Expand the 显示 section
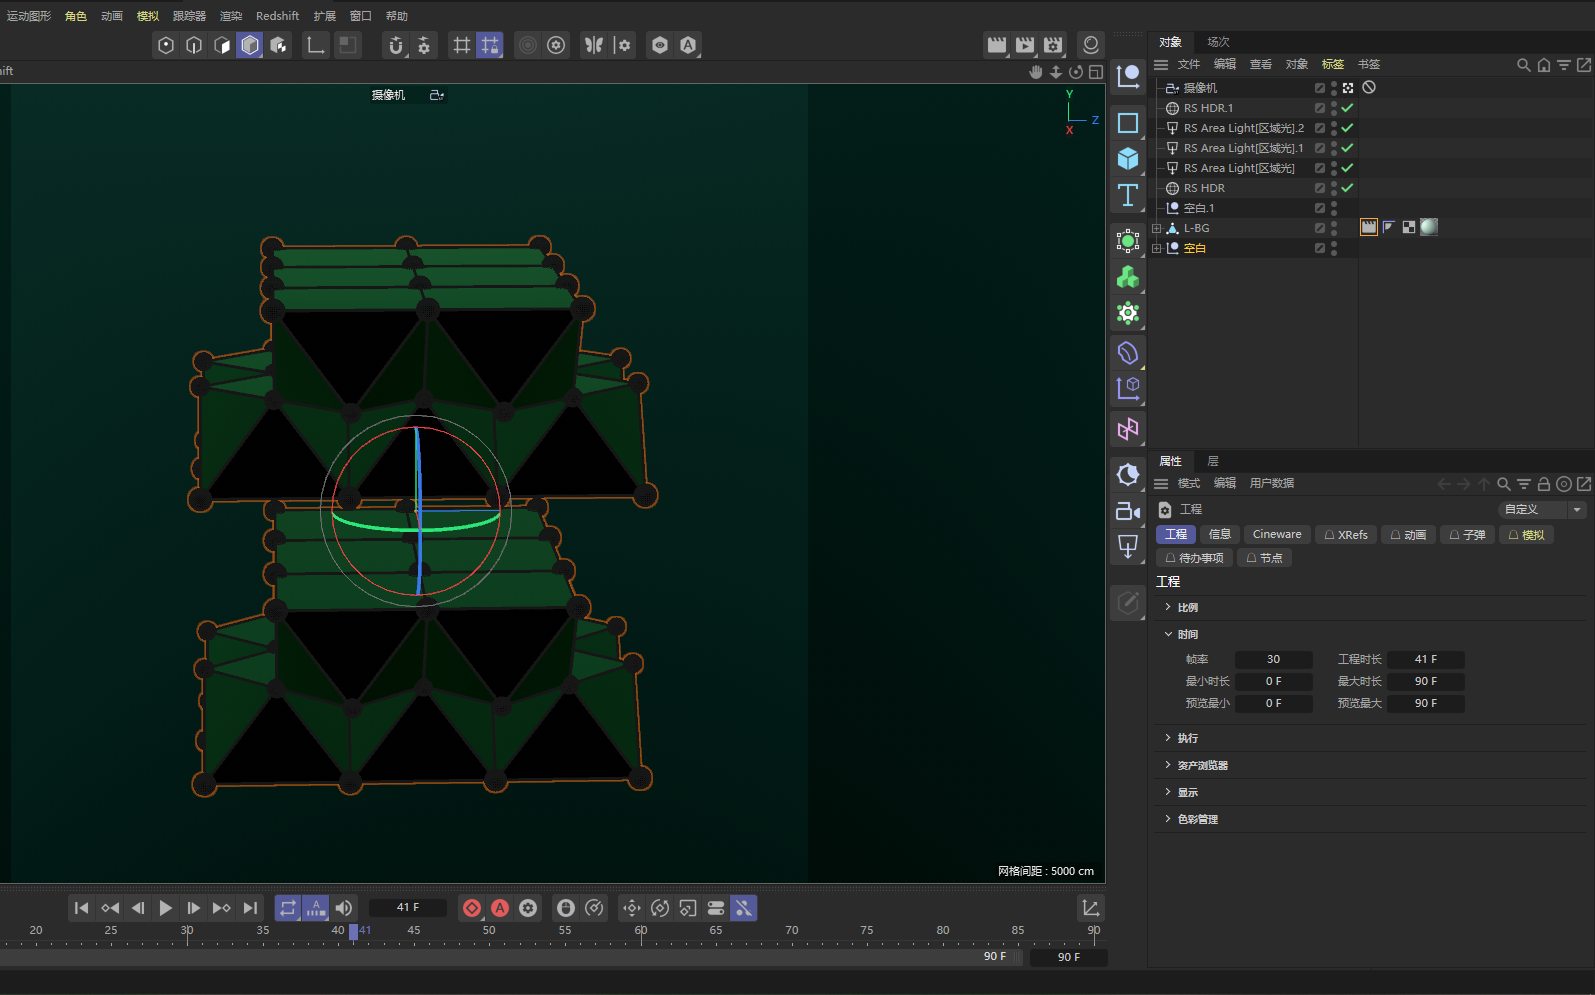The width and height of the screenshot is (1595, 995). (x=1167, y=792)
